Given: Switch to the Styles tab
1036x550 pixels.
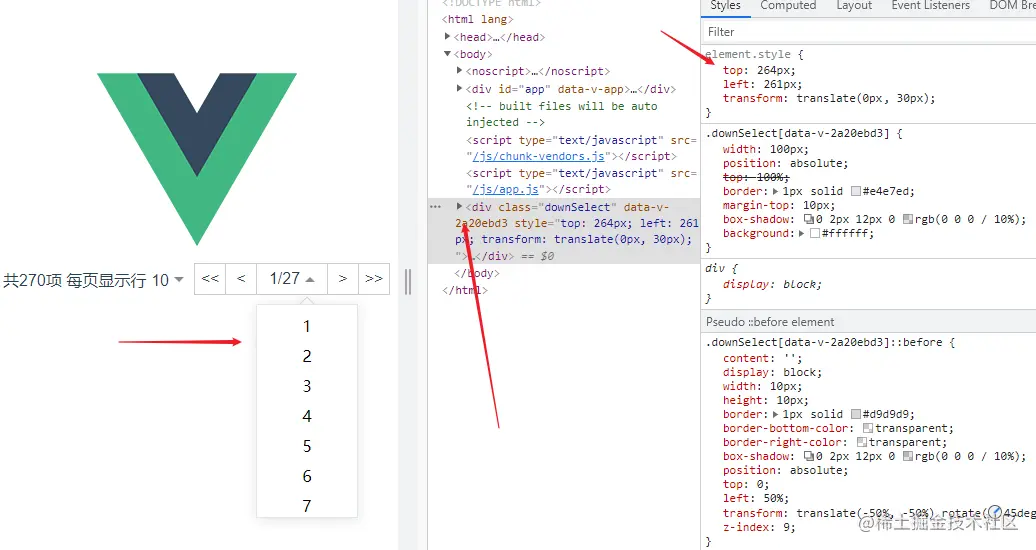Looking at the screenshot, I should (725, 5).
